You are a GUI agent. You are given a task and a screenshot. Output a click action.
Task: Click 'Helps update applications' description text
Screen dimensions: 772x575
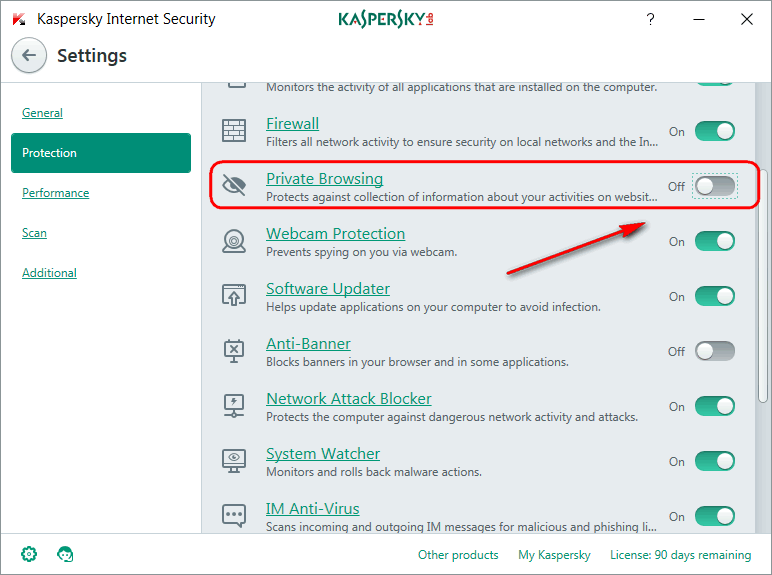pyautogui.click(x=433, y=307)
